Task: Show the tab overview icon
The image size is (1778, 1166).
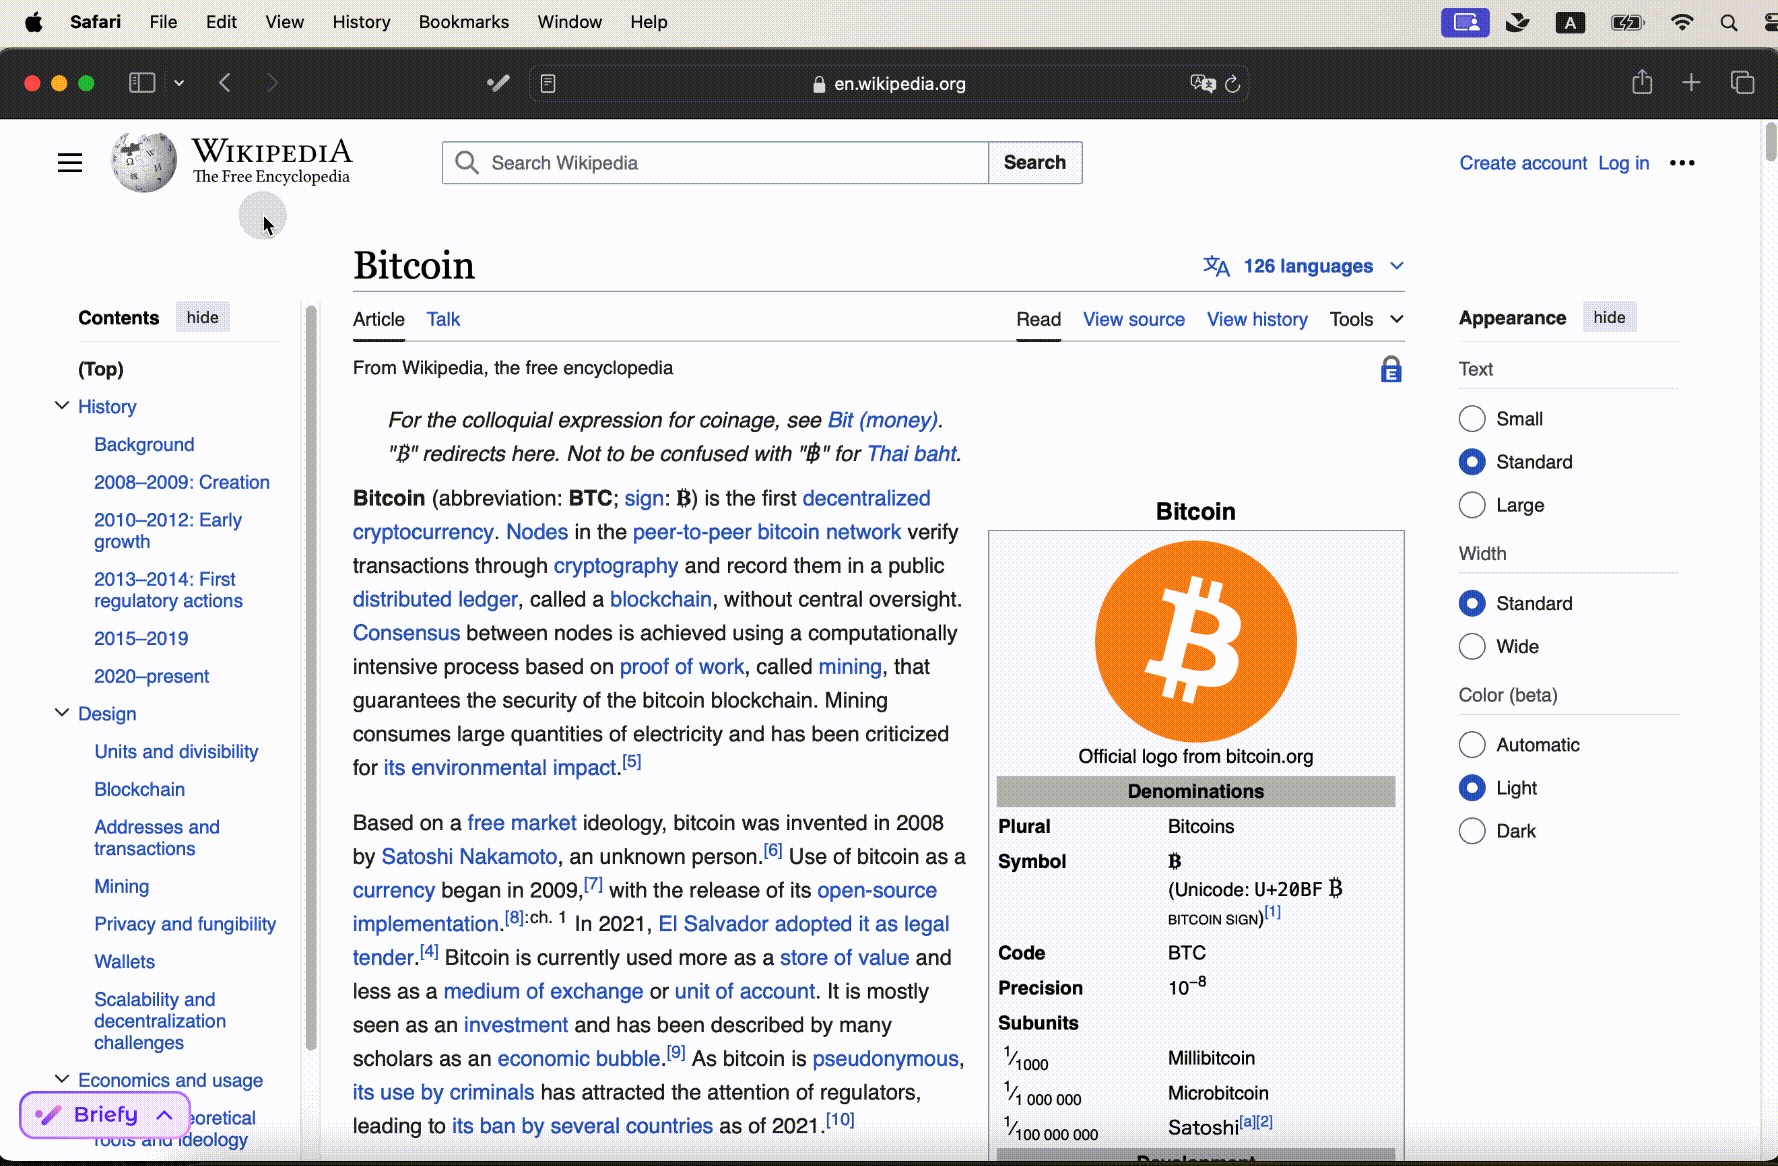Action: tap(1742, 83)
